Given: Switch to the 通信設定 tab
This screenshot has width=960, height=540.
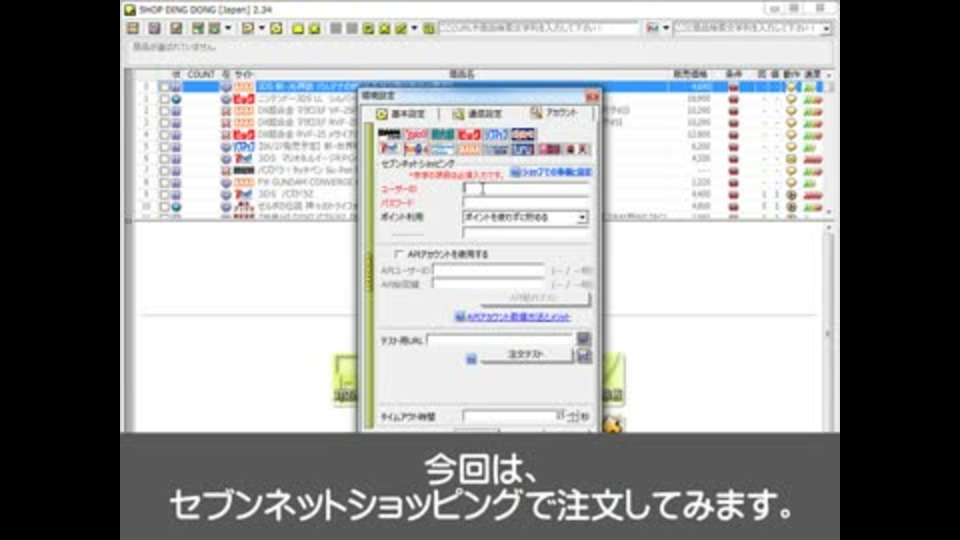Looking at the screenshot, I should point(478,114).
